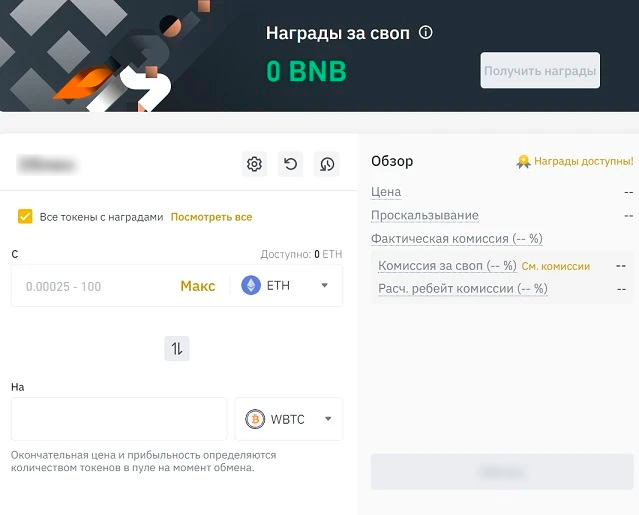Click the blurred tab title beside gear icon

coord(47,165)
